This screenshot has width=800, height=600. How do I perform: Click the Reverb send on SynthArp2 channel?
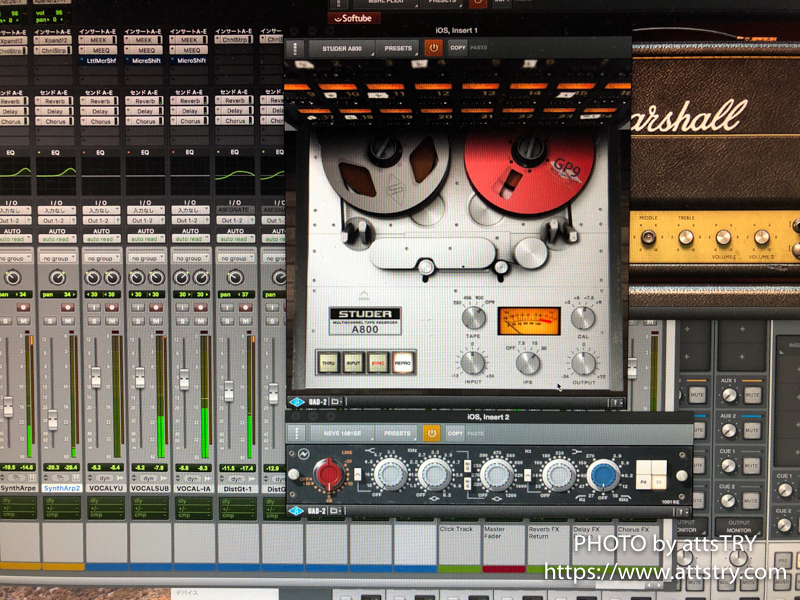coord(56,101)
